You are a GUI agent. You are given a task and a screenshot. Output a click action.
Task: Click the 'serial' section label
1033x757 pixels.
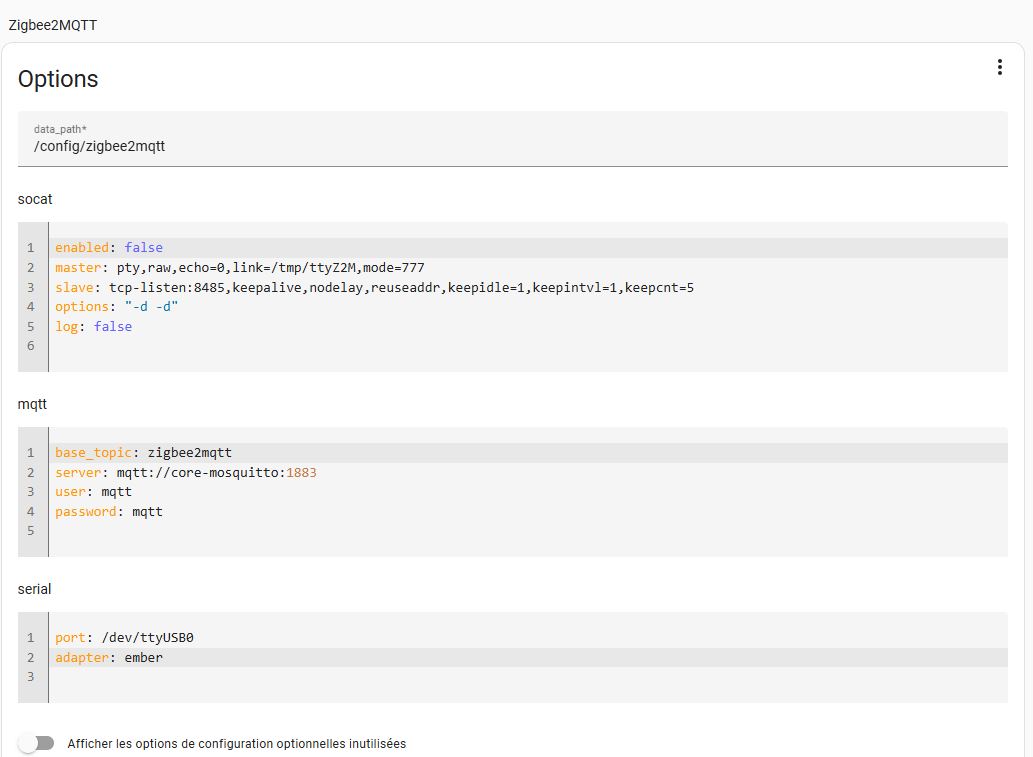pyautogui.click(x=34, y=589)
